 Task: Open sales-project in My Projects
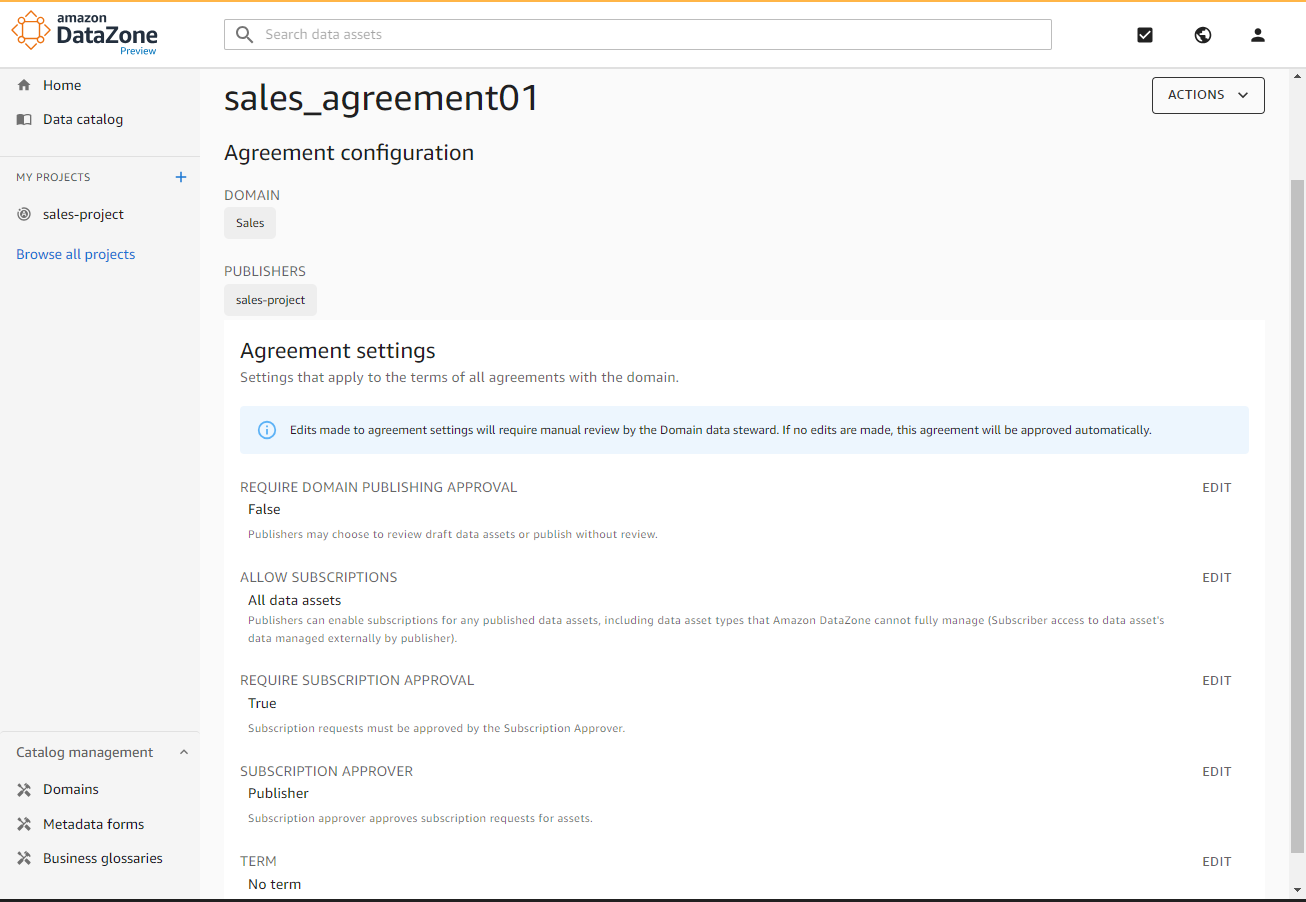coord(83,214)
